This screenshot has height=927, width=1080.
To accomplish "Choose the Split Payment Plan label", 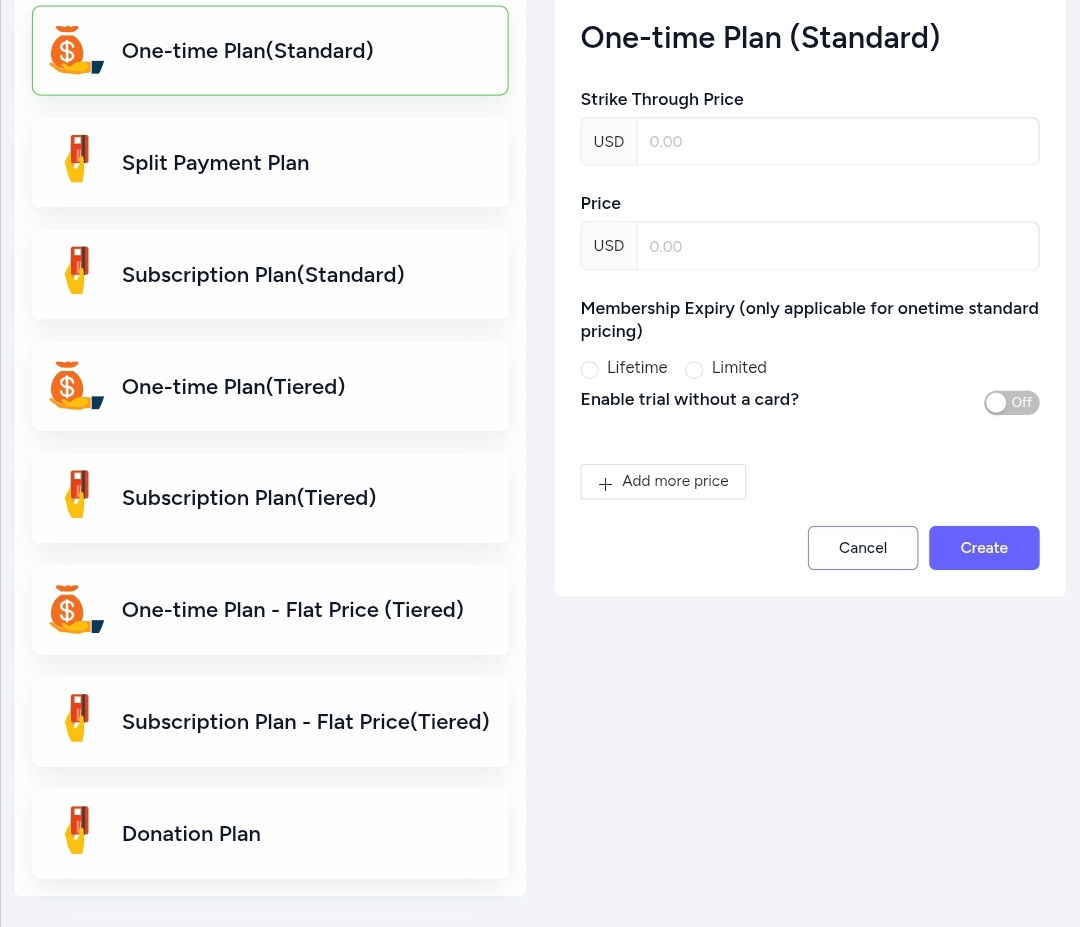I will tap(216, 163).
